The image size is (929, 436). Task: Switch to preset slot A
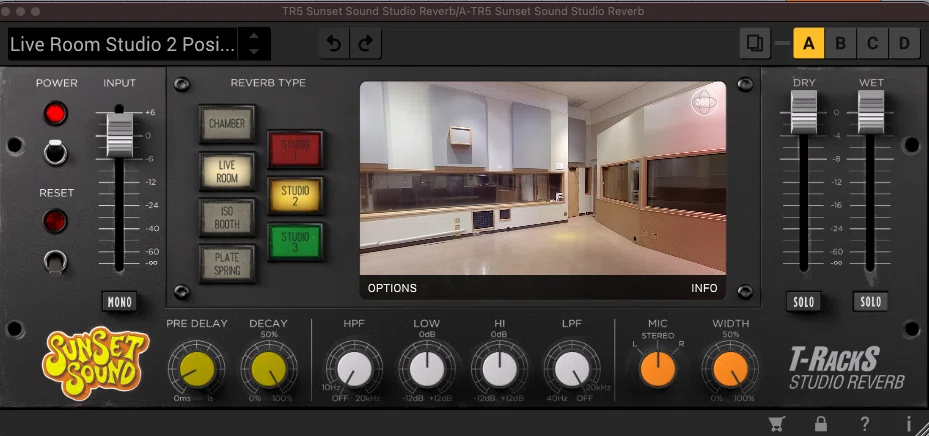(809, 43)
